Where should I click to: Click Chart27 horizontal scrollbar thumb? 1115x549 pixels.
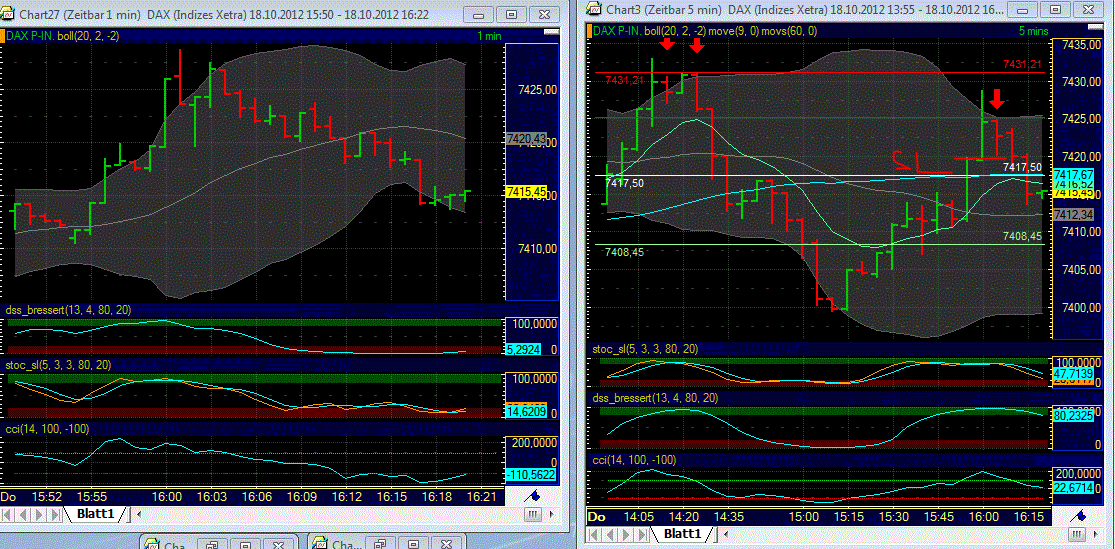[534, 513]
